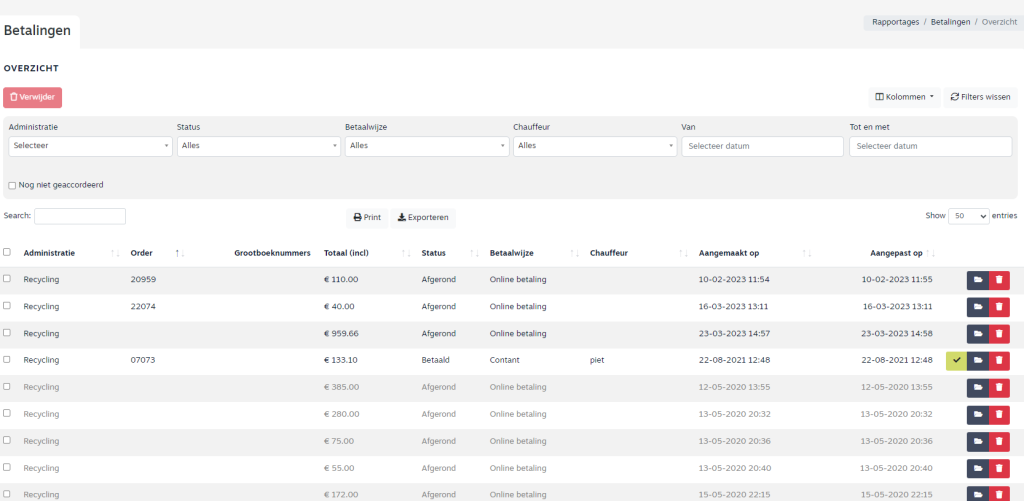Open the Van date picker field

pyautogui.click(x=762, y=146)
